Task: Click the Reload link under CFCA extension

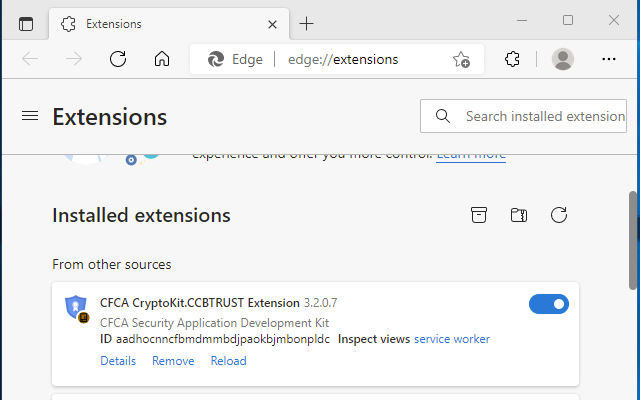Action: pyautogui.click(x=228, y=361)
